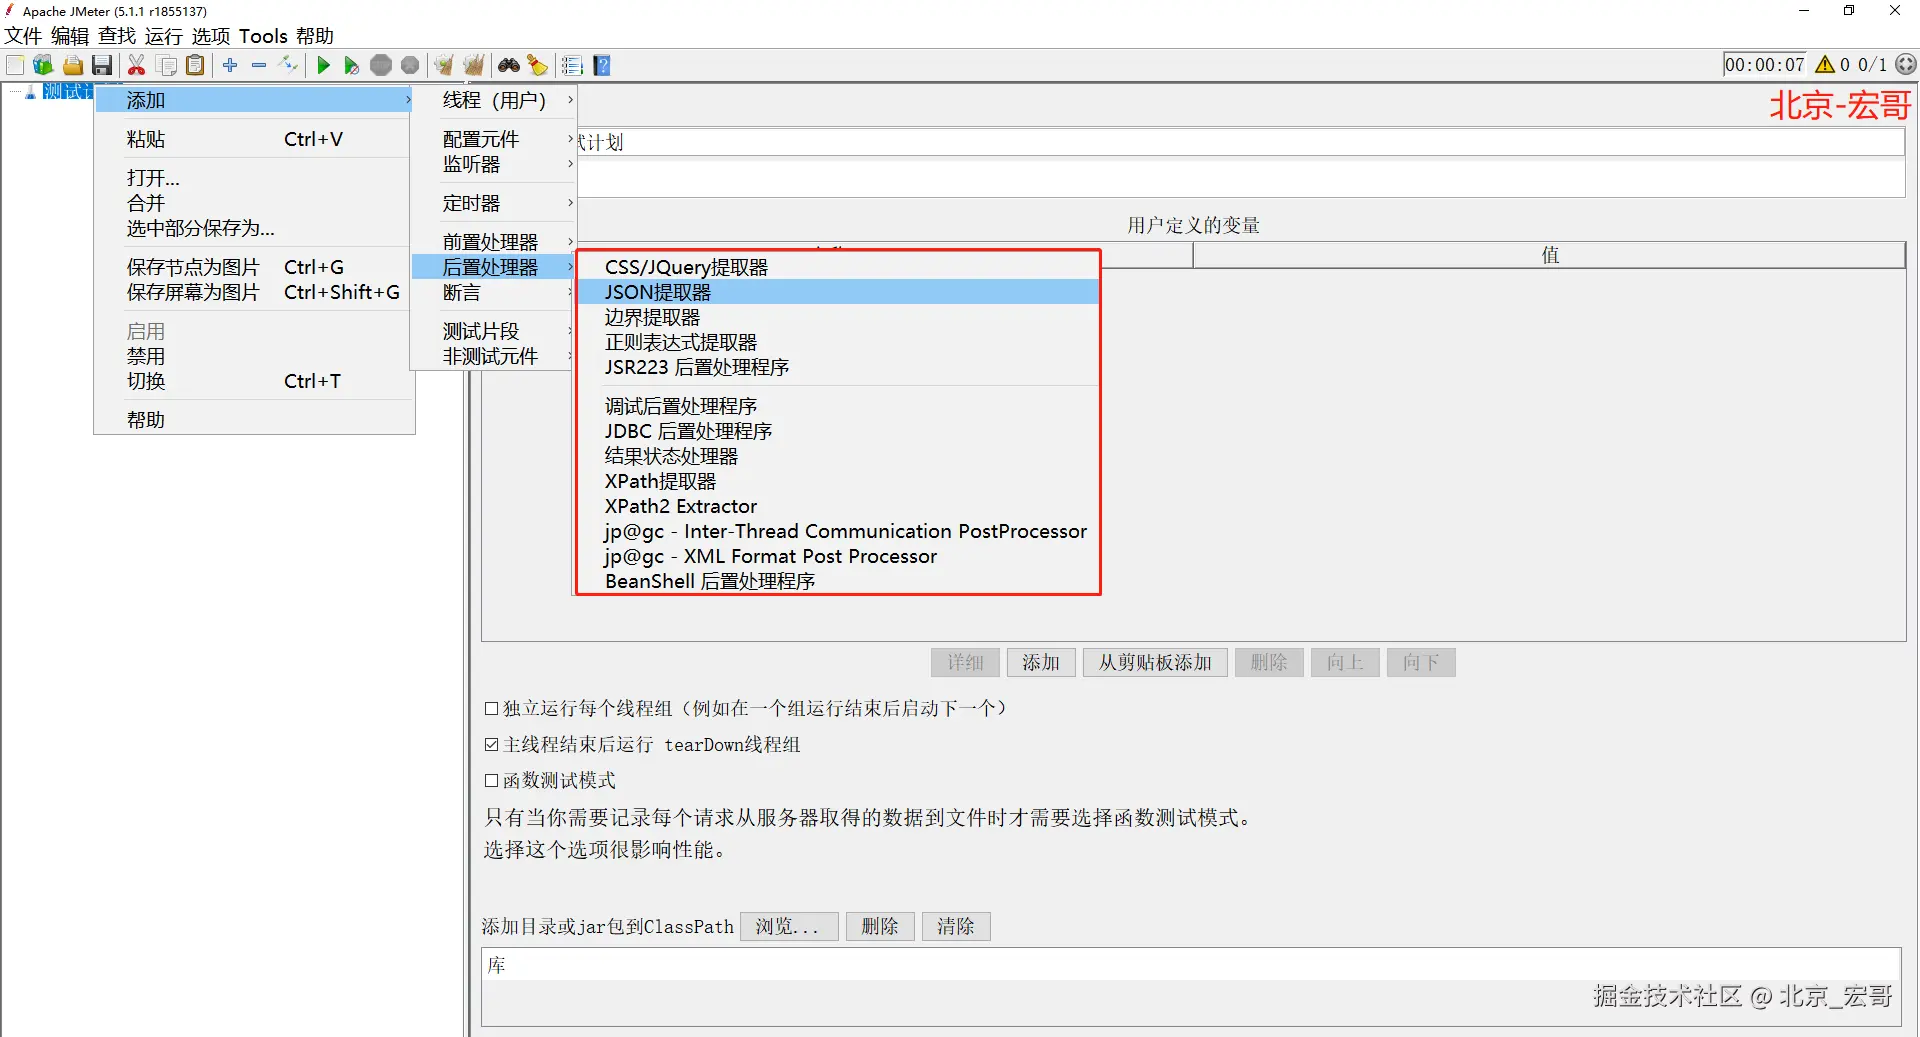This screenshot has width=1920, height=1037.
Task: Choose CSS/JQuery提取器 entry
Action: click(838, 267)
